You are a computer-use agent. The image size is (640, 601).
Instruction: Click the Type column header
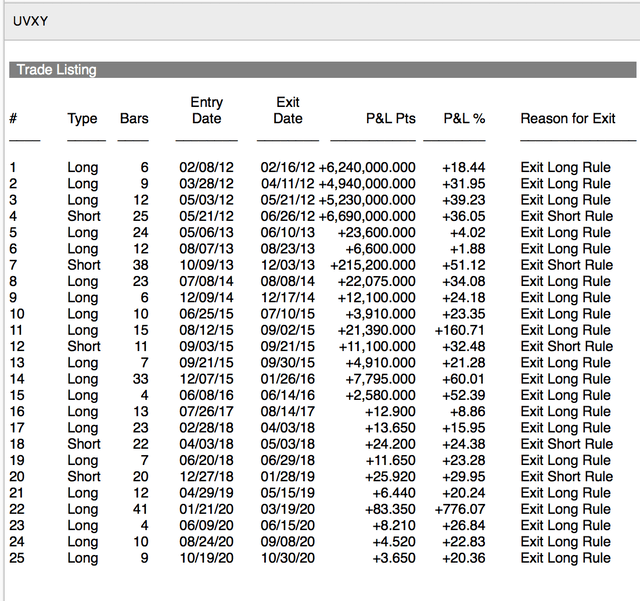pyautogui.click(x=82, y=119)
